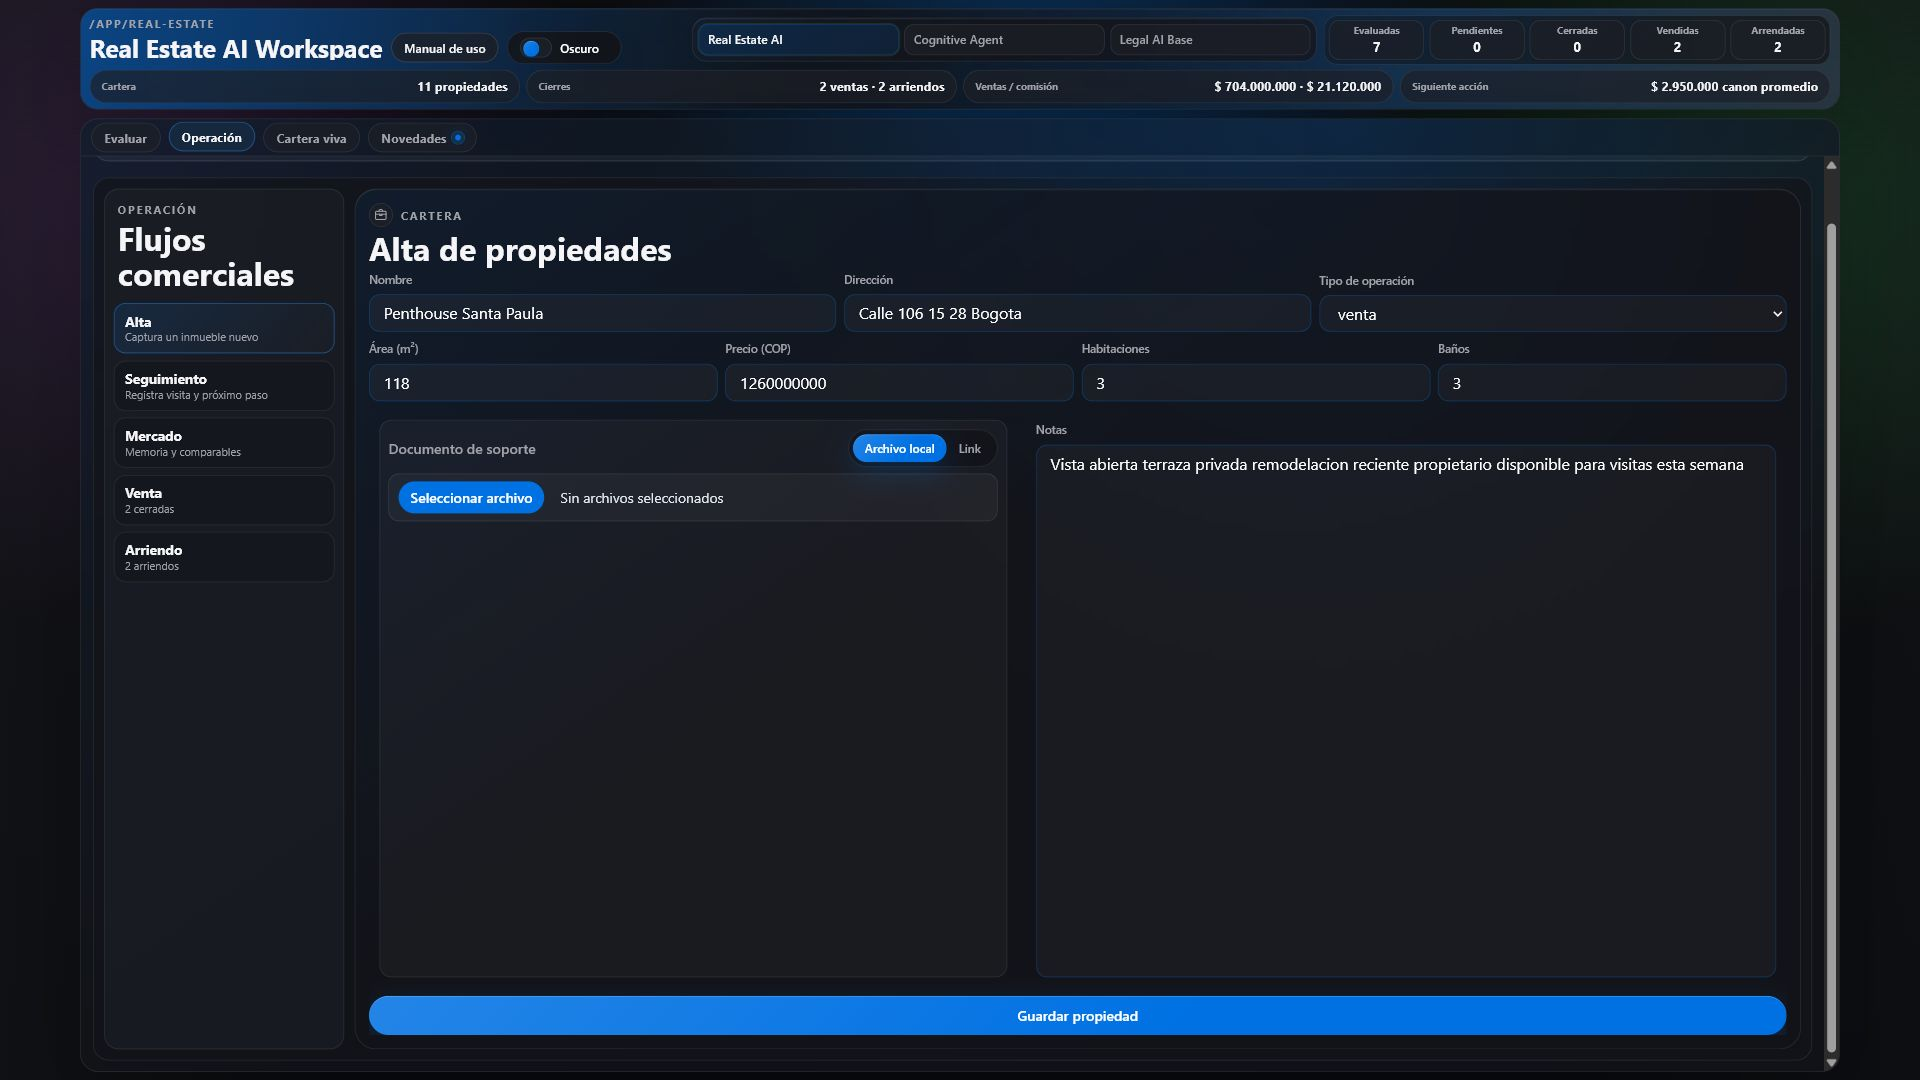Image resolution: width=1920 pixels, height=1080 pixels.
Task: Click Seleccionar archivo button
Action: click(x=471, y=498)
